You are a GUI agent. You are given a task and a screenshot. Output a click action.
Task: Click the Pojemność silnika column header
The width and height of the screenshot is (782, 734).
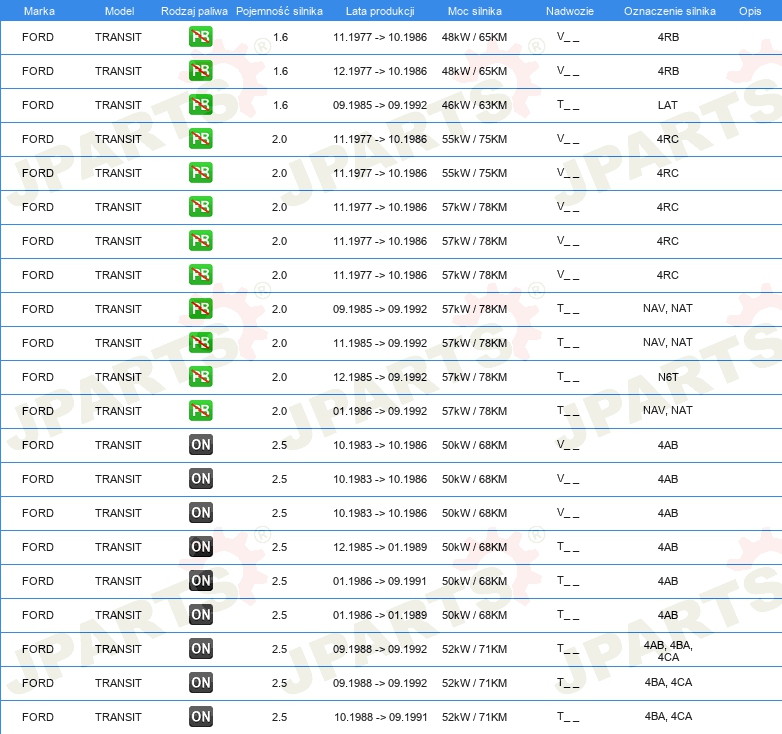pyautogui.click(x=279, y=11)
